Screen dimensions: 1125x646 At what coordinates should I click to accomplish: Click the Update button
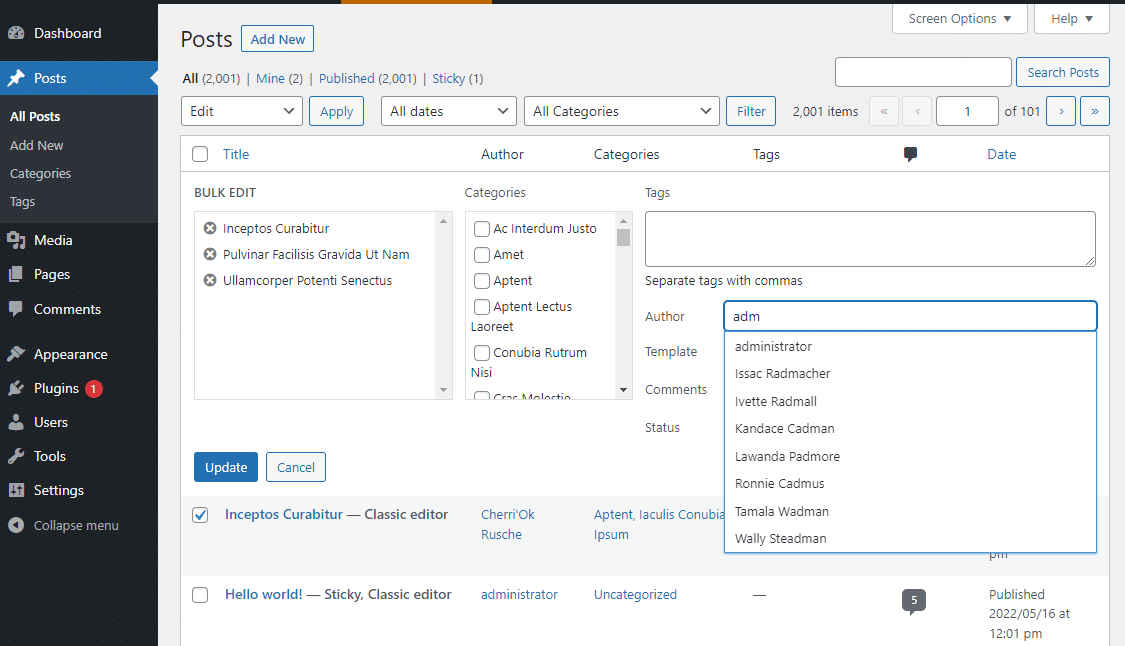[x=226, y=467]
